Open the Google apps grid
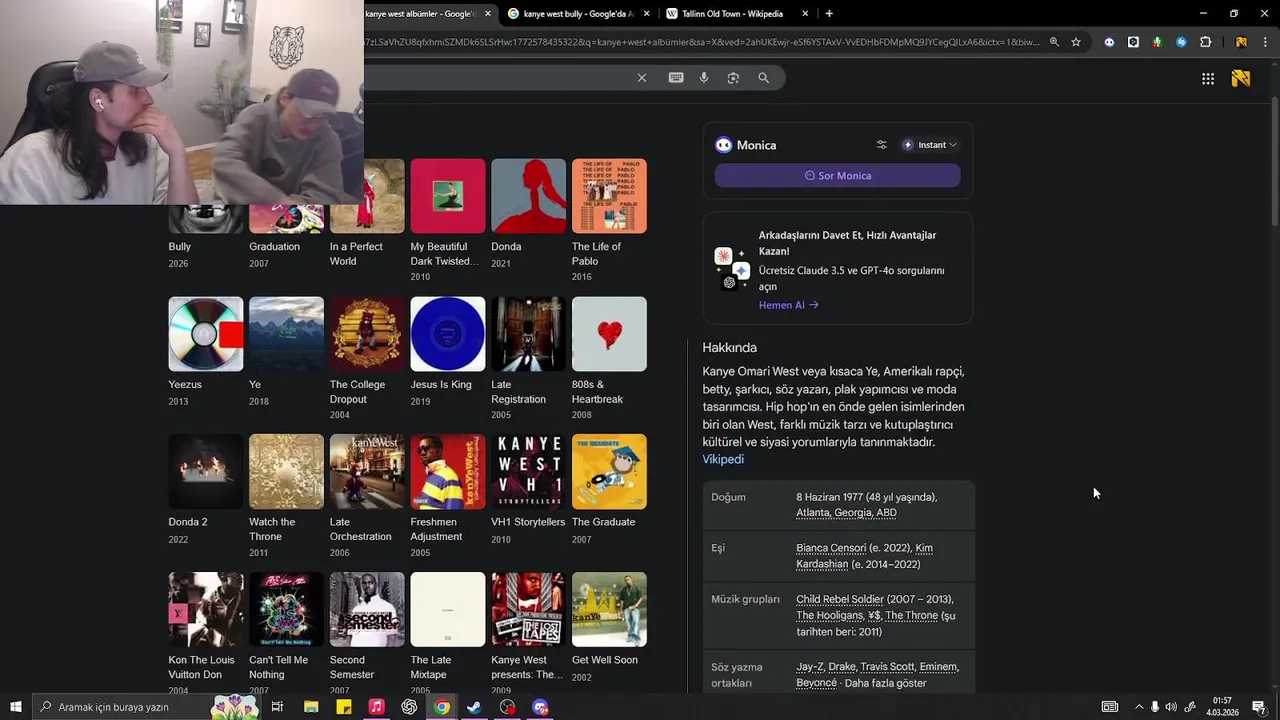The width and height of the screenshot is (1280, 720). point(1208,78)
